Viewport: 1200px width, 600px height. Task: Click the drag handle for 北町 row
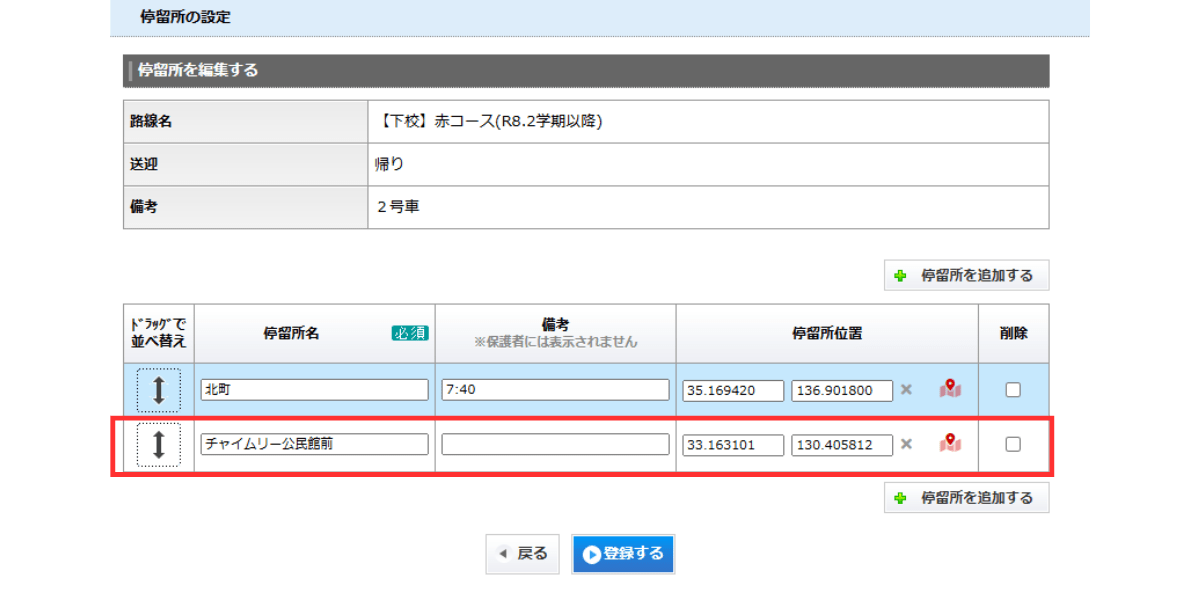coord(158,390)
